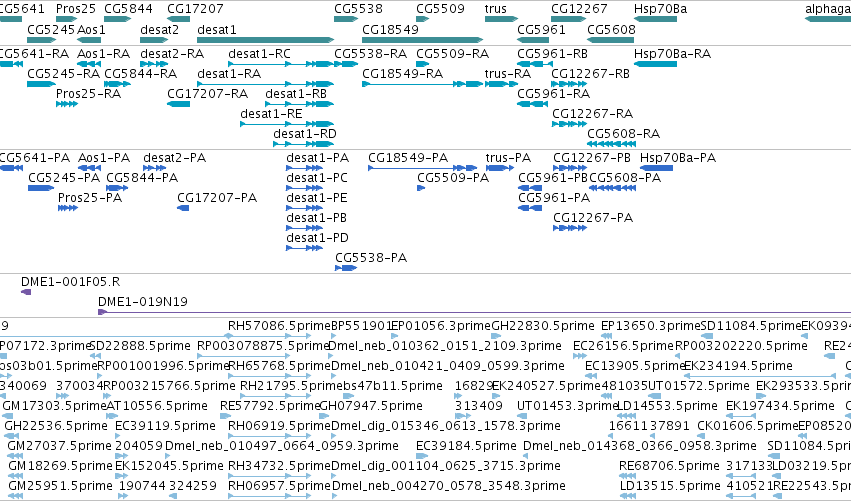Click the CG5245-PA protein bar

[41, 188]
